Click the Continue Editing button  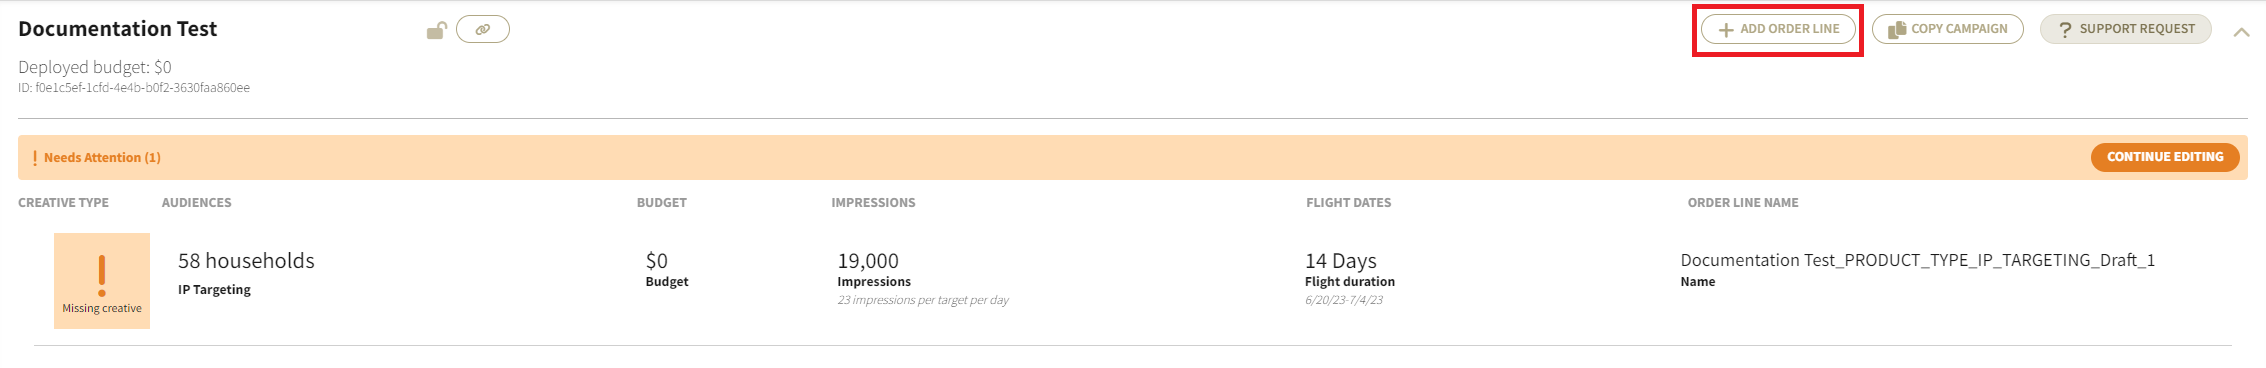pos(2165,157)
